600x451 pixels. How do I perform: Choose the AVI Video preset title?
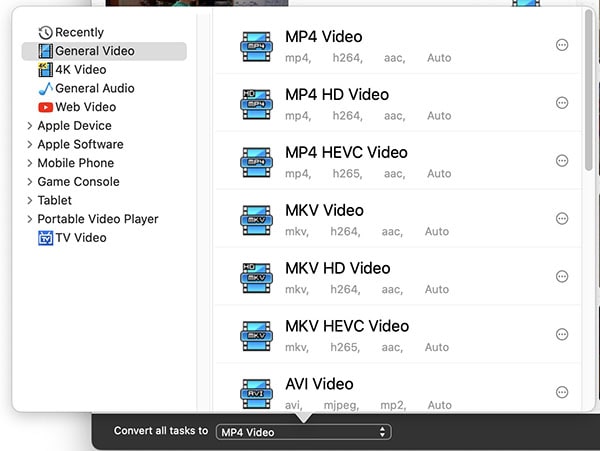point(319,384)
